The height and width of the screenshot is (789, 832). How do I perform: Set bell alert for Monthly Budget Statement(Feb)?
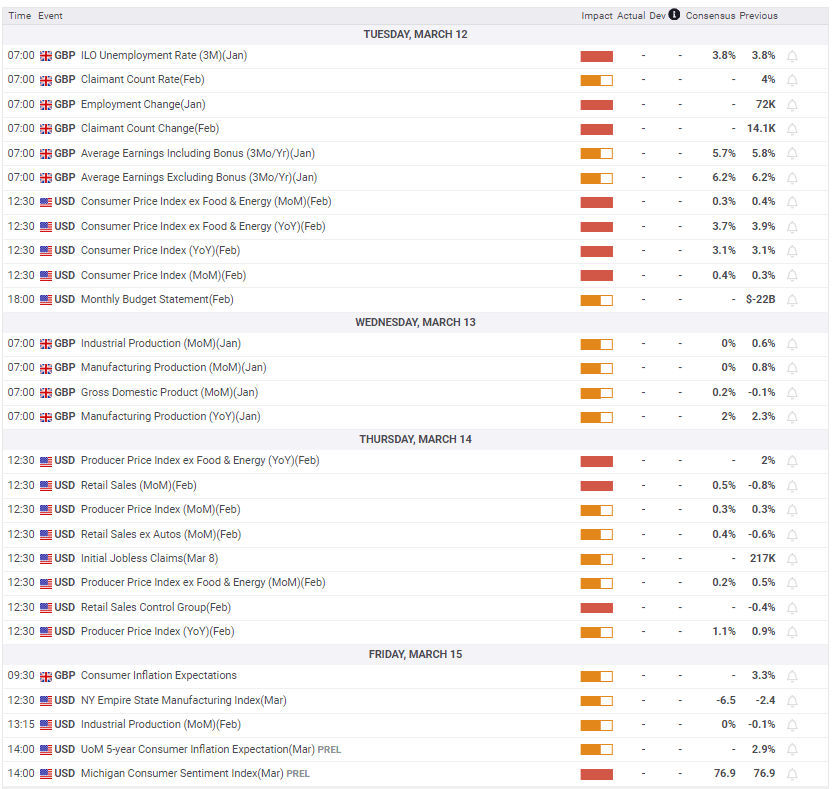[792, 300]
